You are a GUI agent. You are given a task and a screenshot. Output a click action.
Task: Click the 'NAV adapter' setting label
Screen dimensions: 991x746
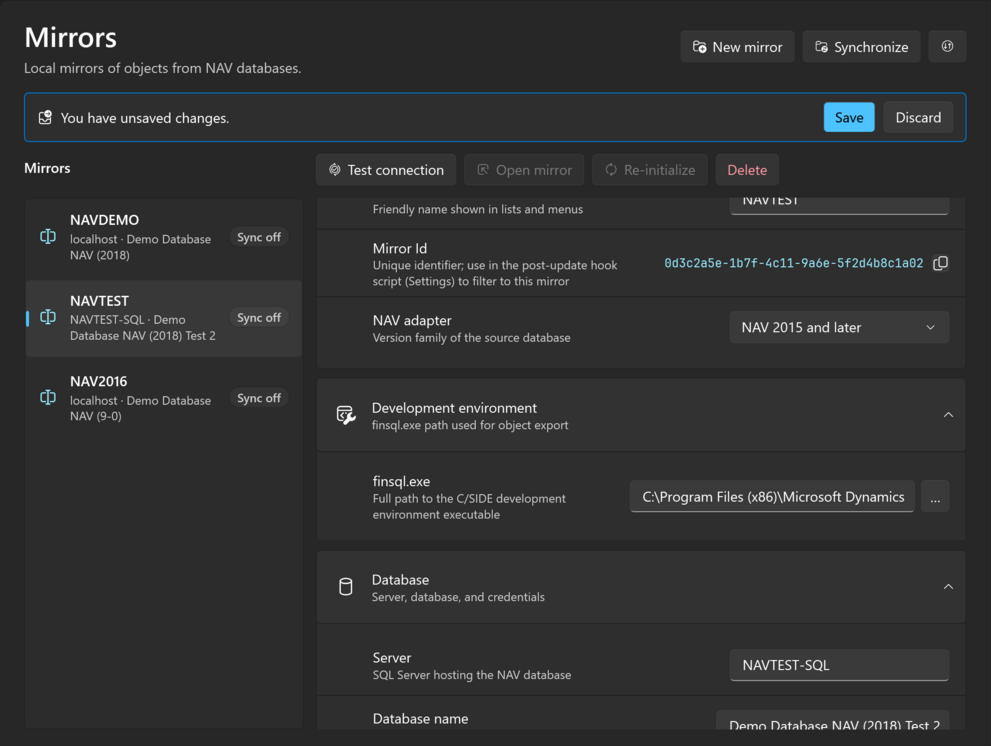click(x=411, y=321)
